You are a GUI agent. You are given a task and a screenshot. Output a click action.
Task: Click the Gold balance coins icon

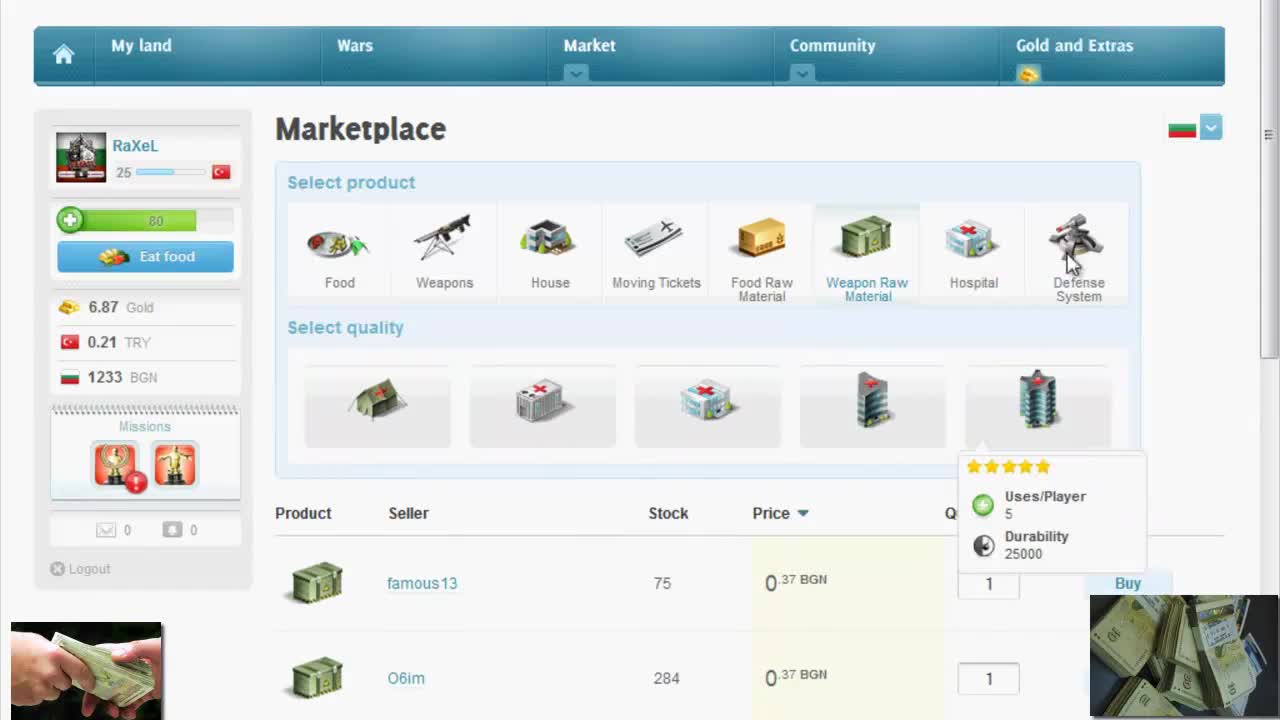coord(69,307)
